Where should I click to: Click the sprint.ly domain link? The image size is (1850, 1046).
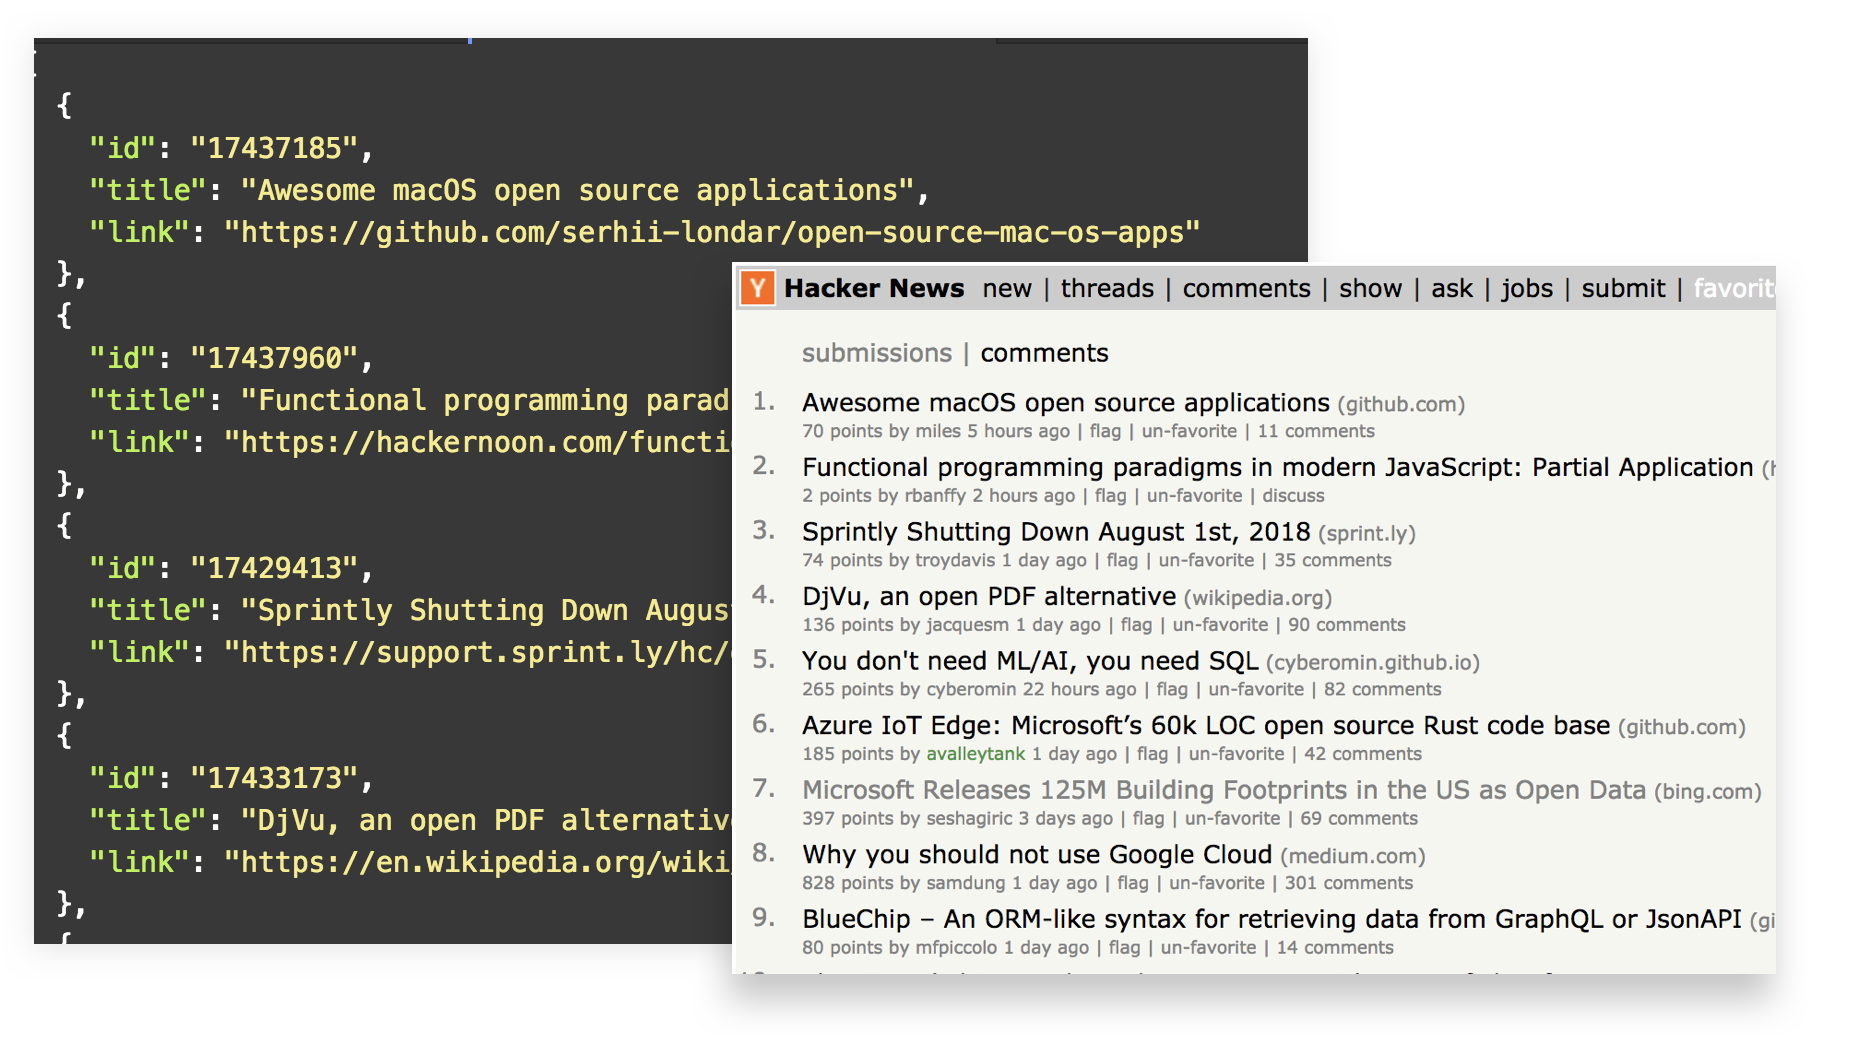pos(1367,534)
